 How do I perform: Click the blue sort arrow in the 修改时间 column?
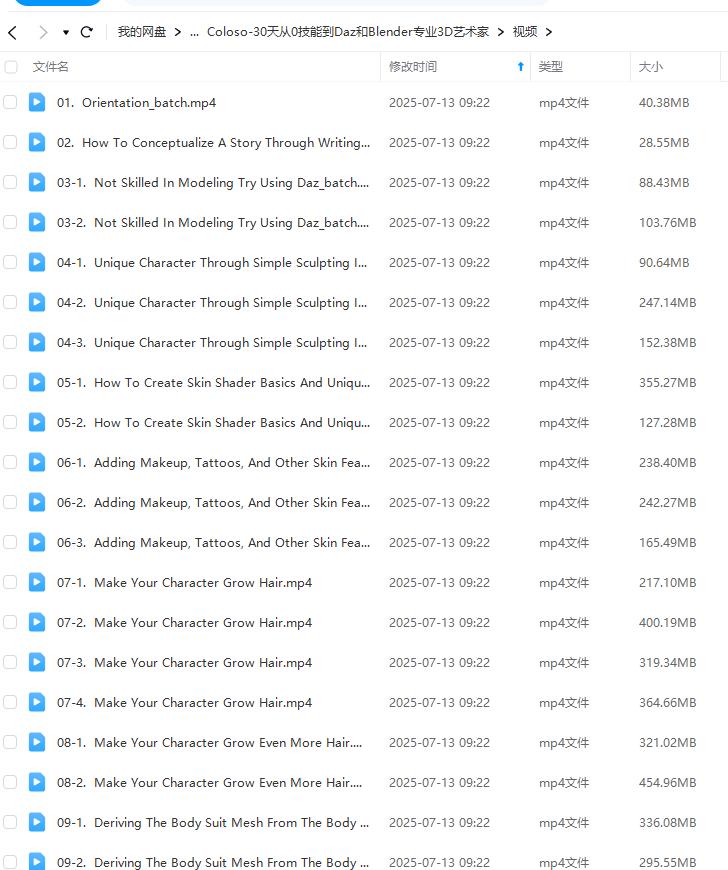[520, 67]
